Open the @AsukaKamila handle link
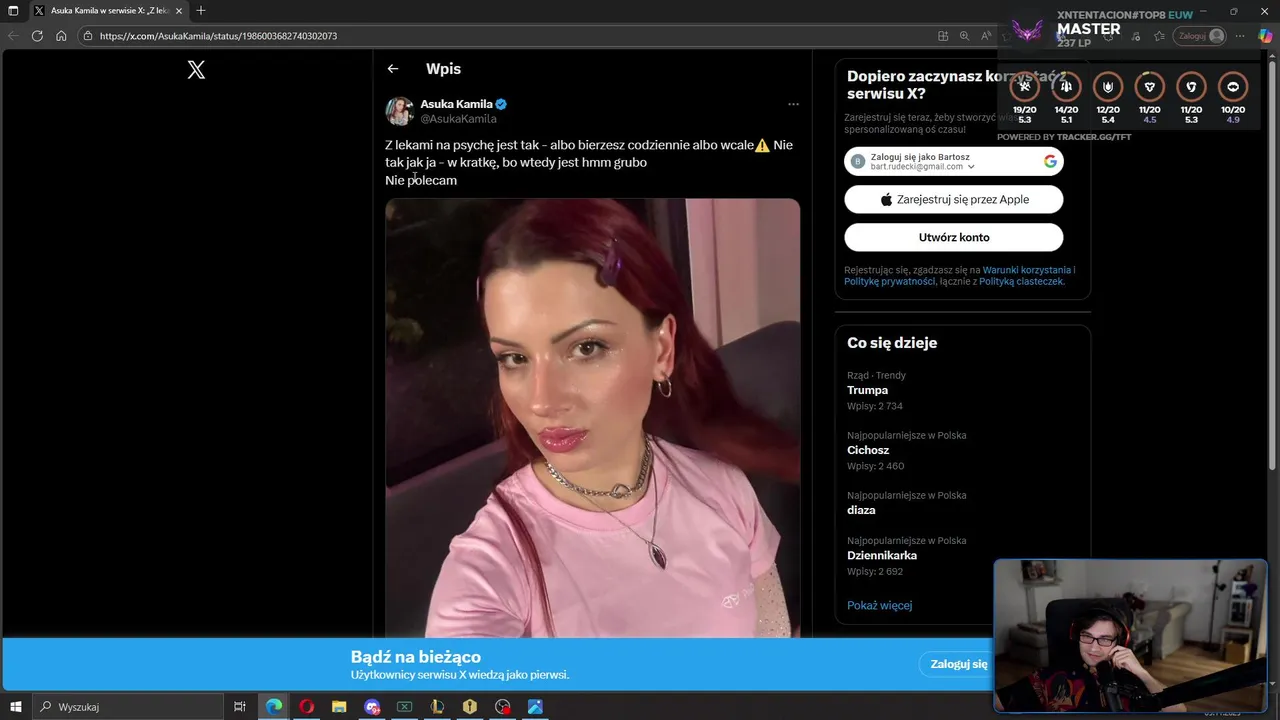 (458, 119)
